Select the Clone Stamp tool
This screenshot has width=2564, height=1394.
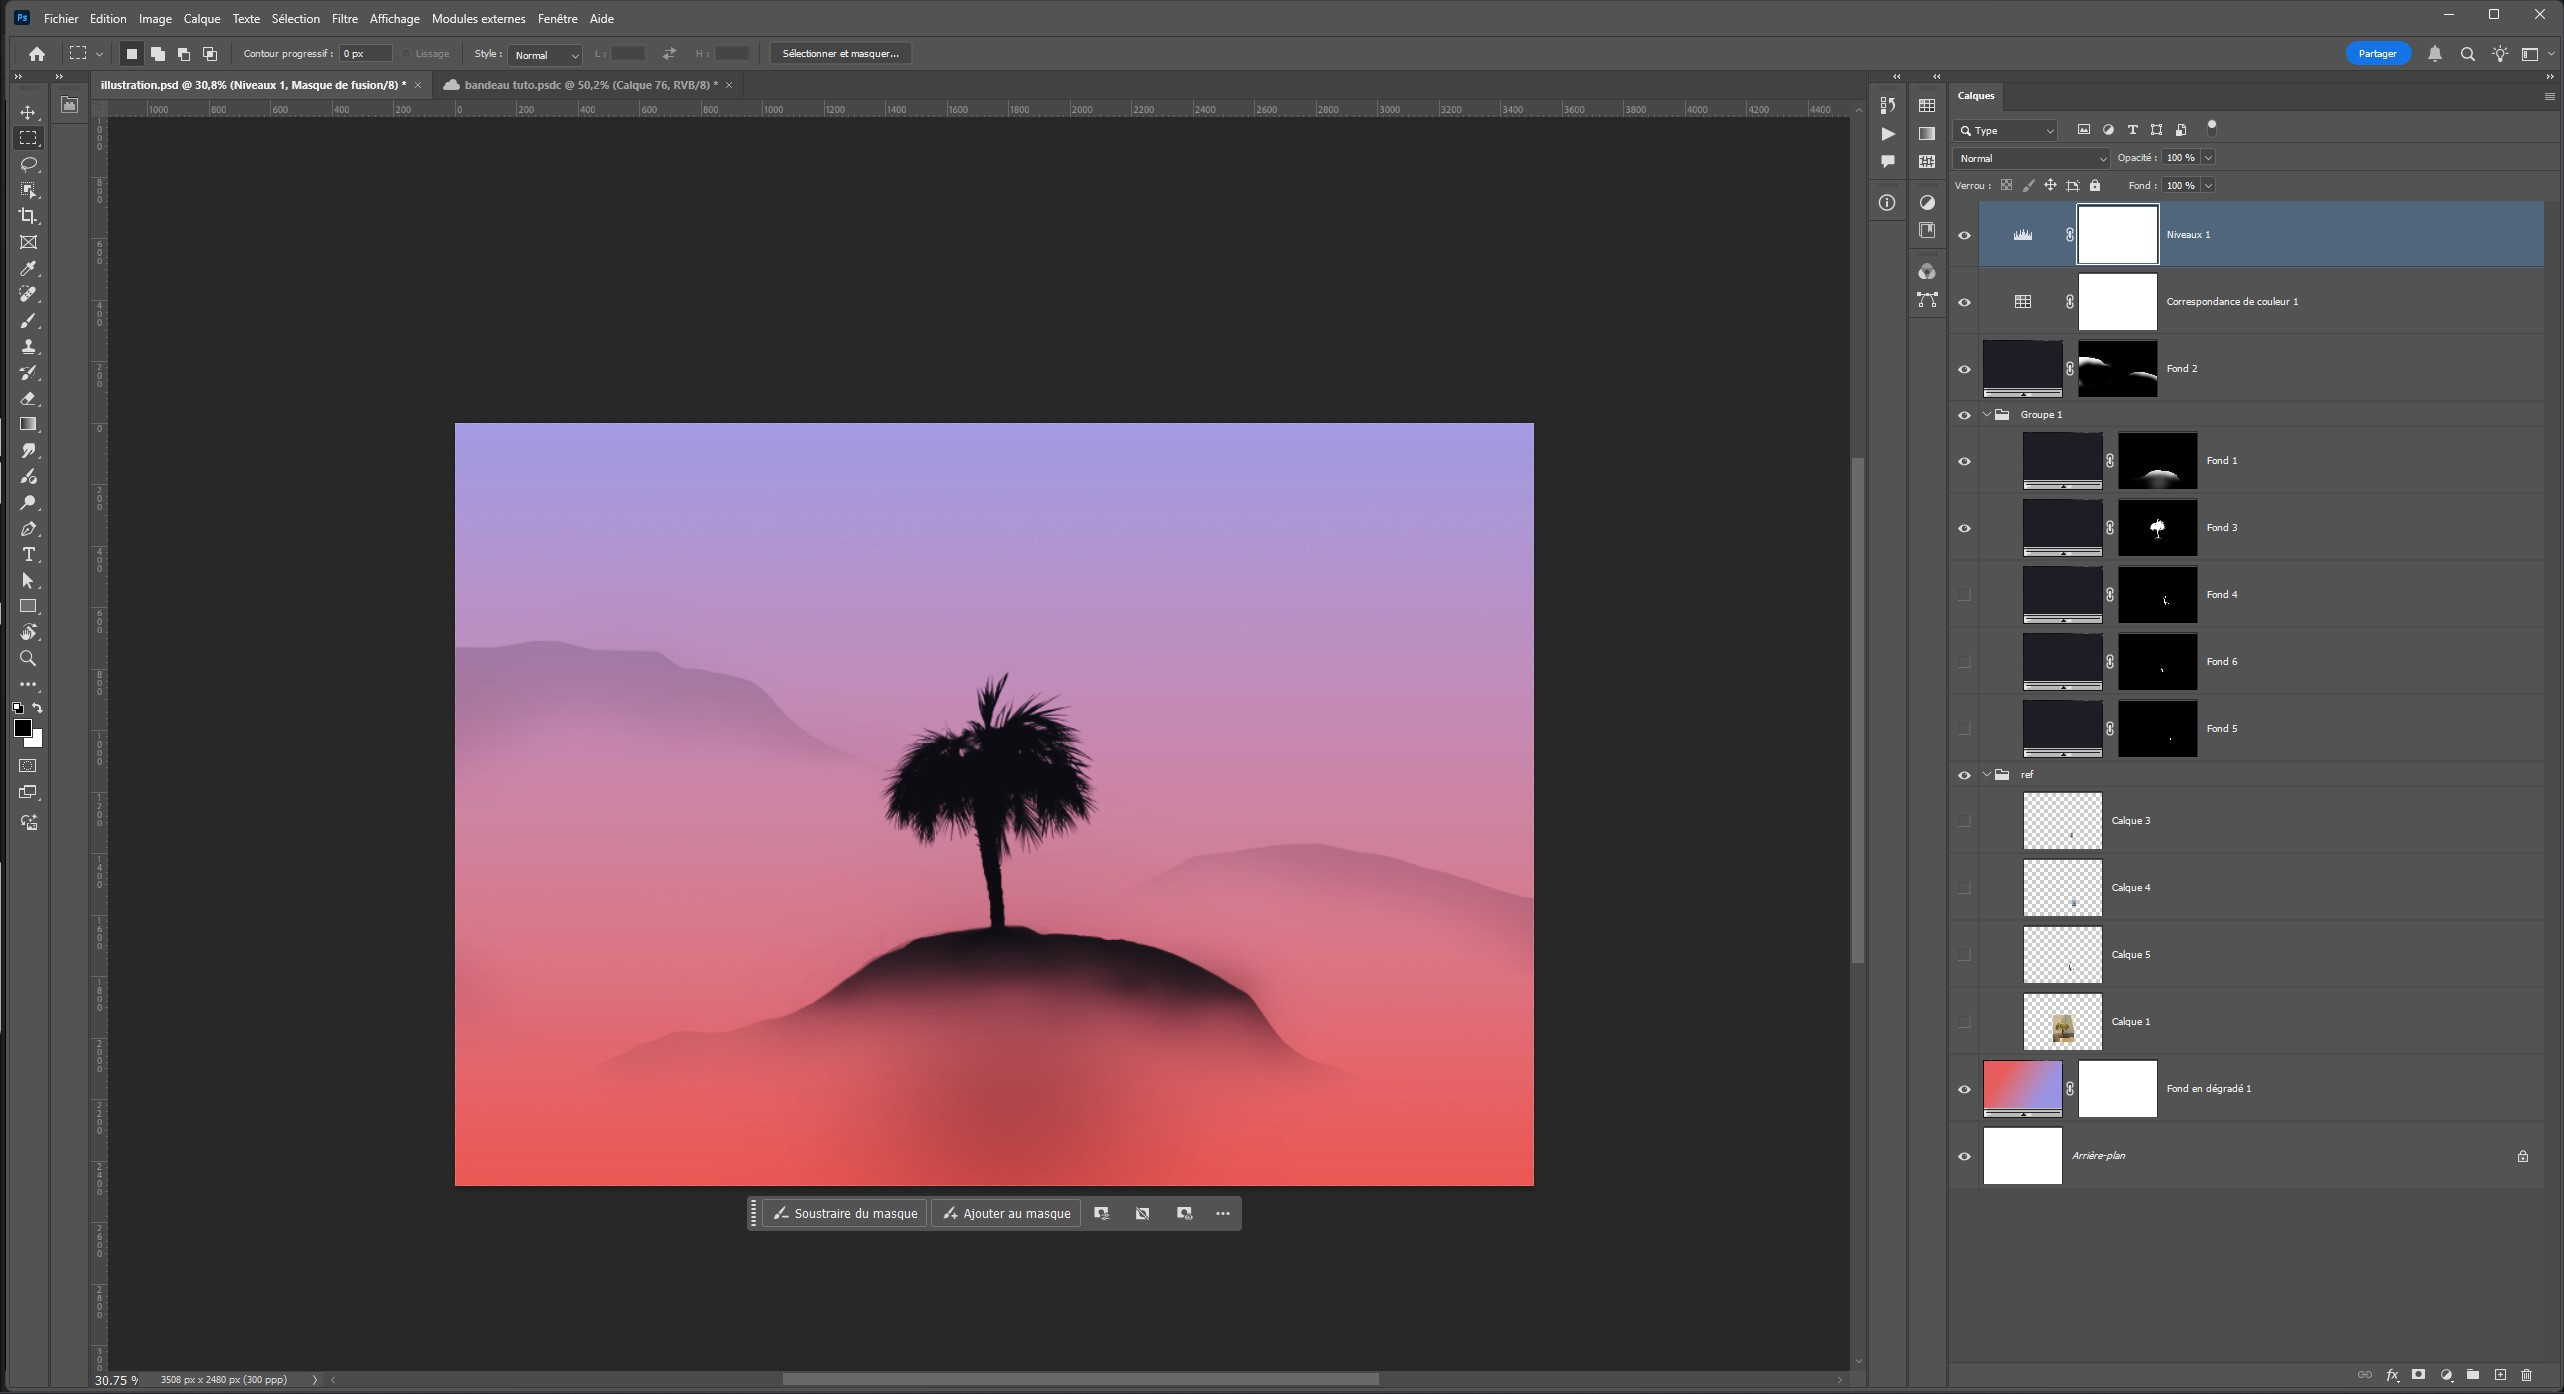(x=28, y=346)
